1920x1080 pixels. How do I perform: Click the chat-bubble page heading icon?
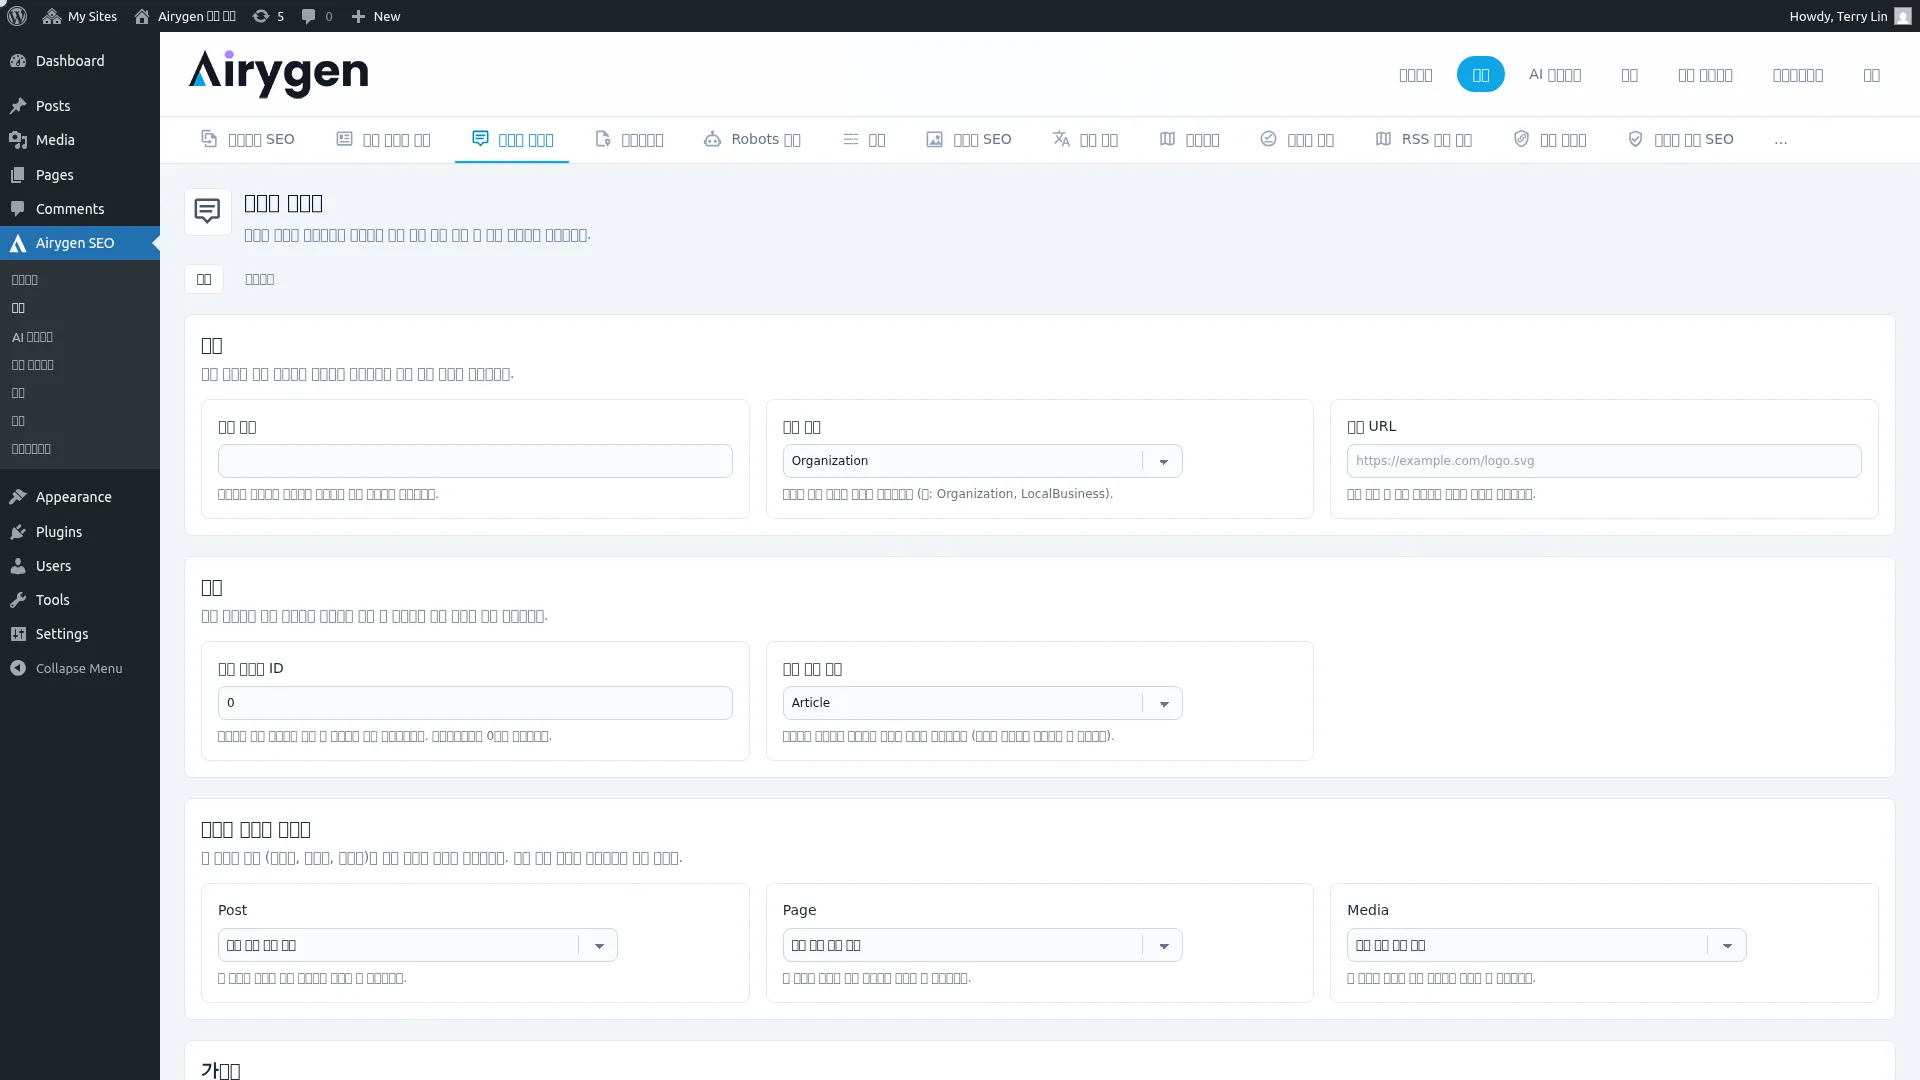pos(207,211)
